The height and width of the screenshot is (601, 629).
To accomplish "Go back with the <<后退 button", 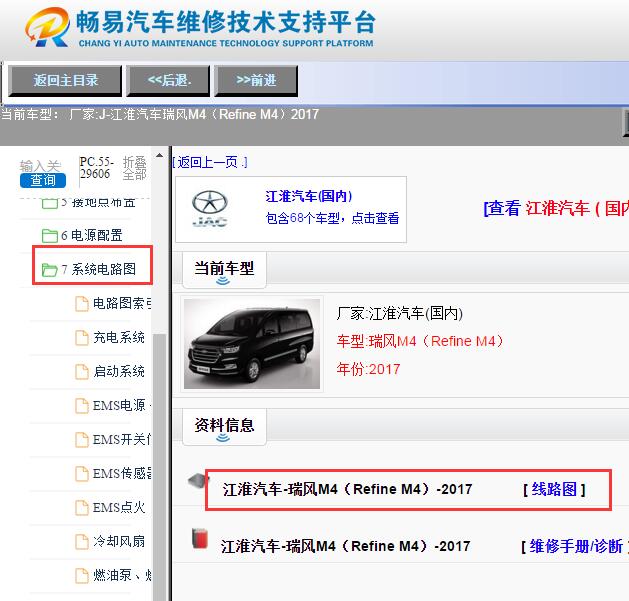I will [168, 81].
